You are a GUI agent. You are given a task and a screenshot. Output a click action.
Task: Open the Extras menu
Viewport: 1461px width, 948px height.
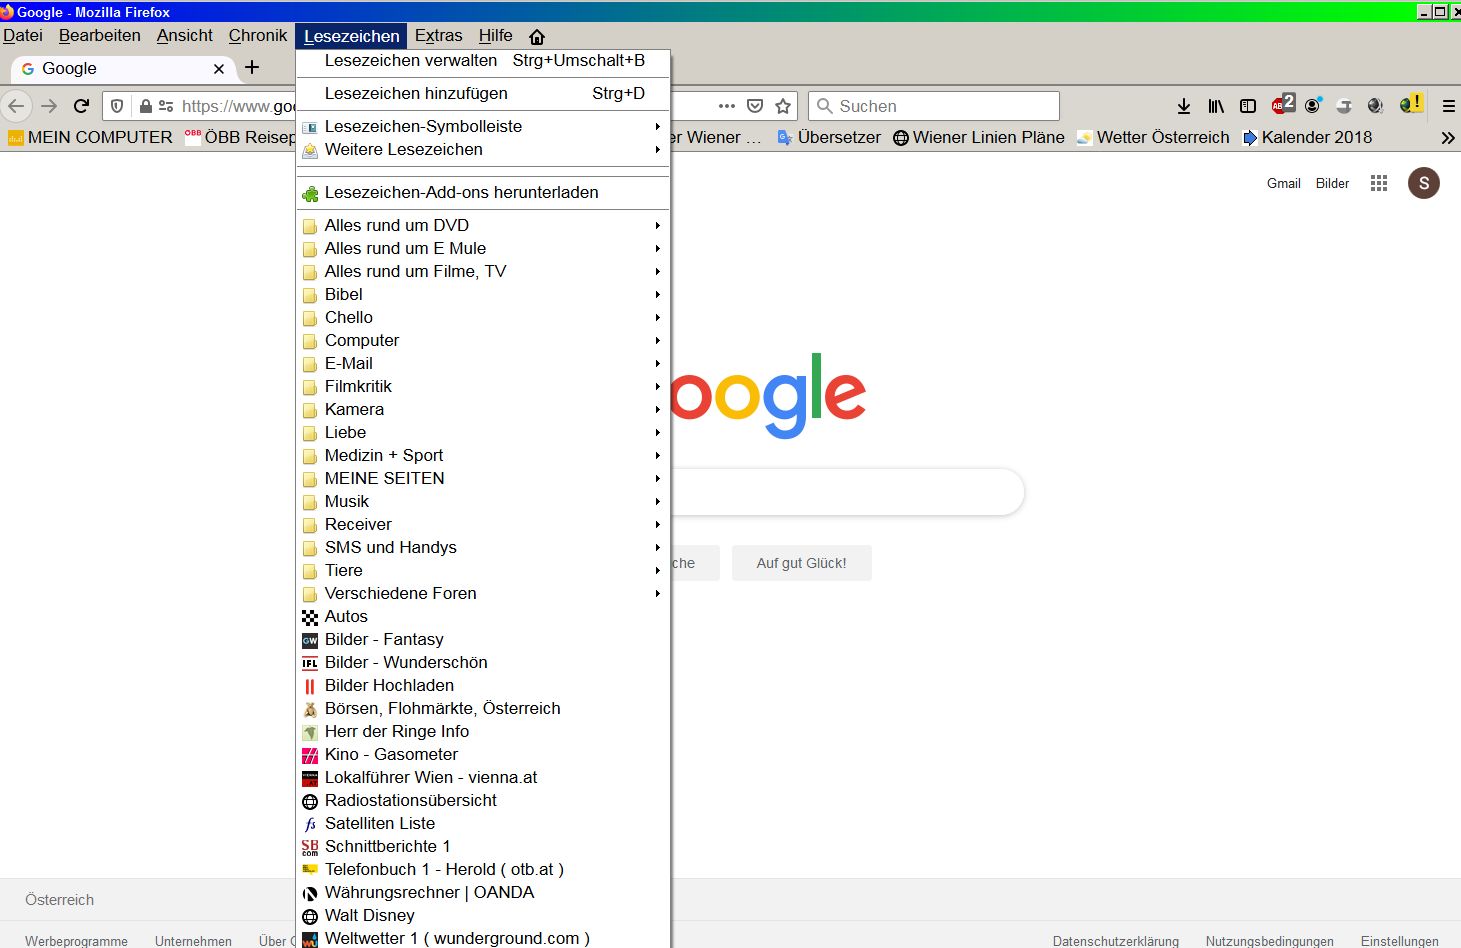(x=439, y=36)
